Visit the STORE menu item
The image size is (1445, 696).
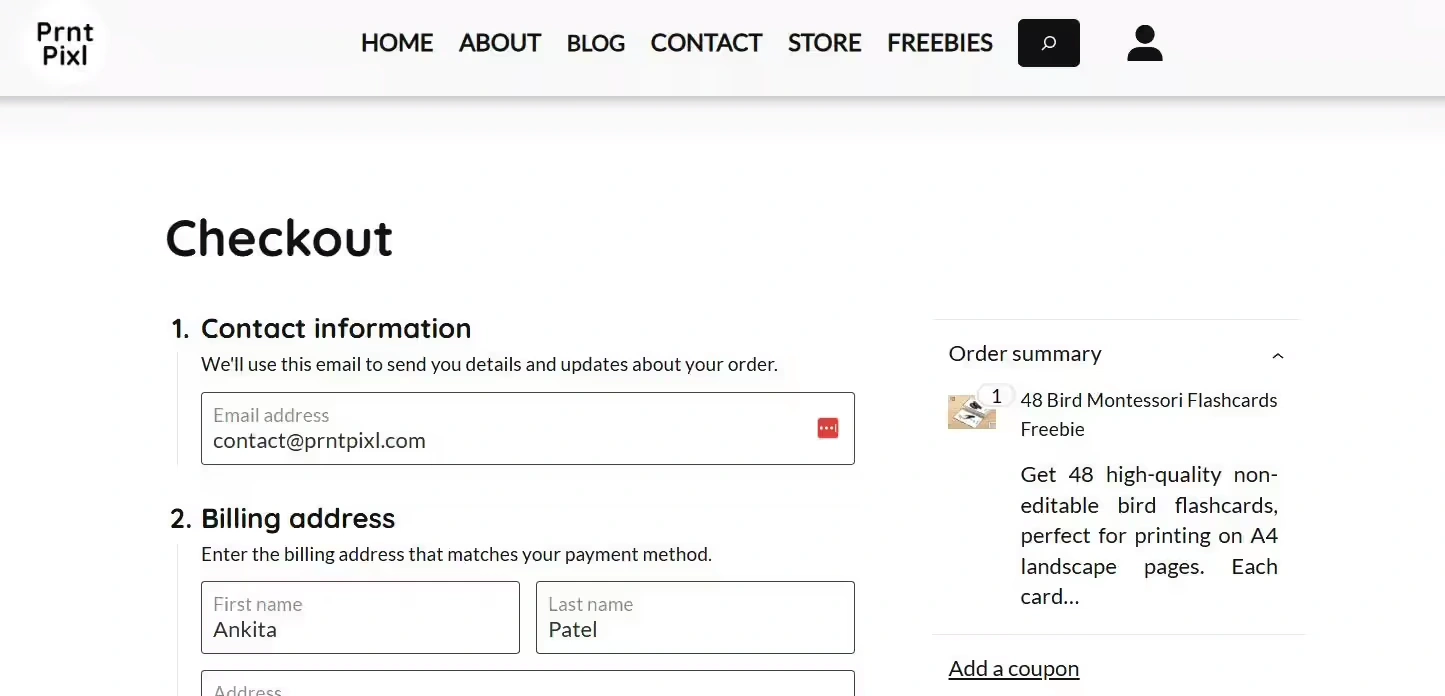tap(824, 43)
